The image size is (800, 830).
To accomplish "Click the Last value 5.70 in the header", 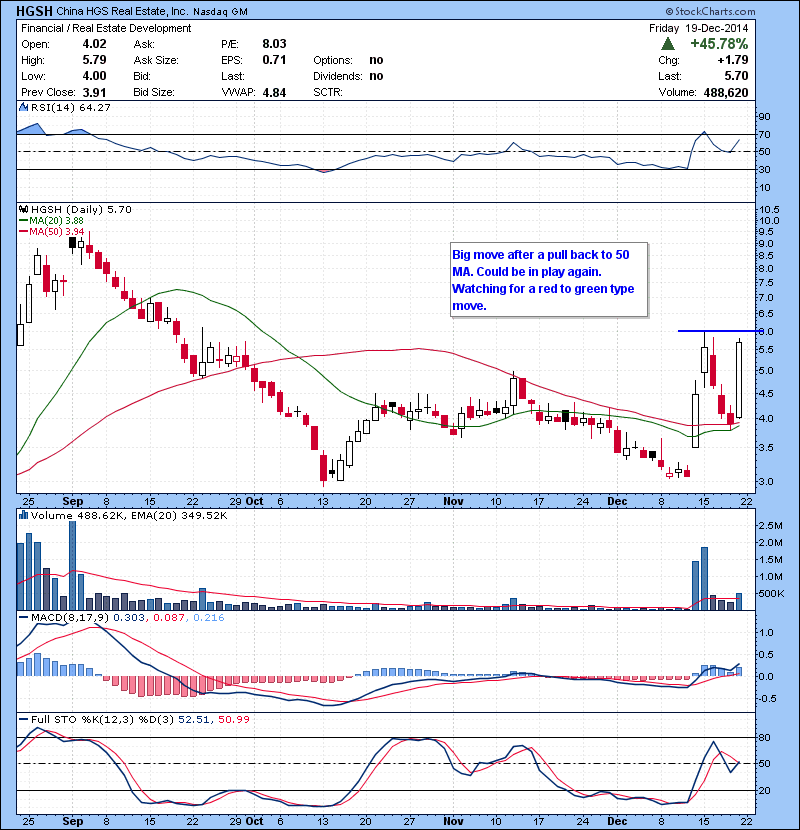I will (x=736, y=76).
